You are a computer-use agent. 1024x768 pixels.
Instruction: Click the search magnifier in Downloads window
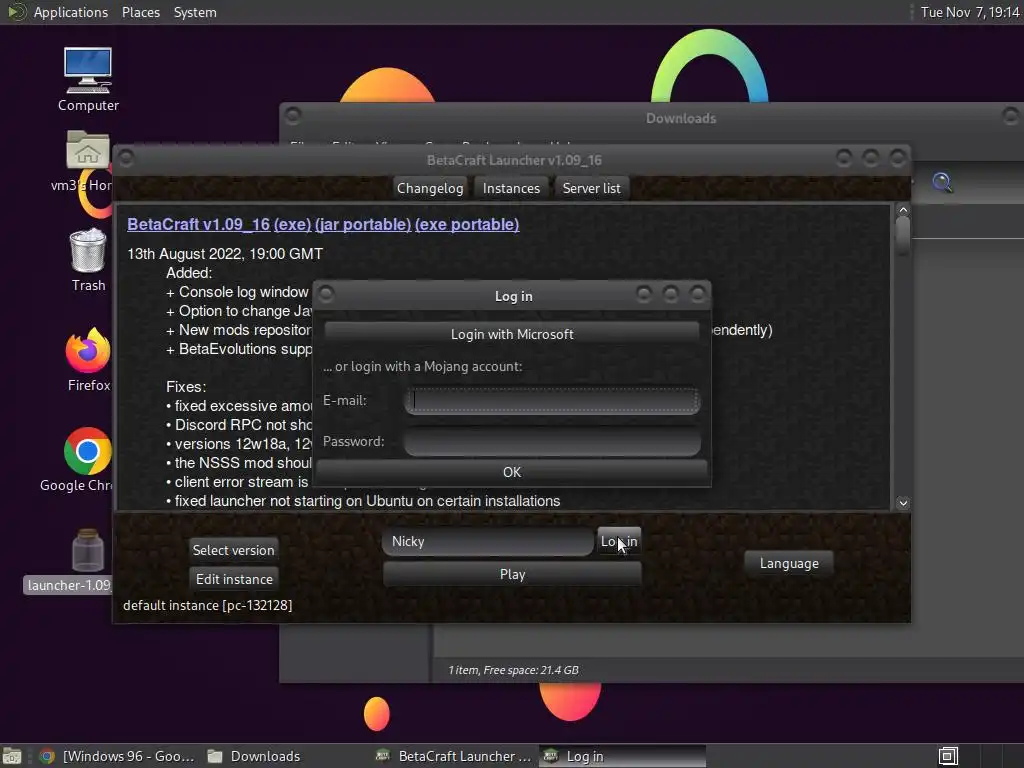pyautogui.click(x=942, y=182)
